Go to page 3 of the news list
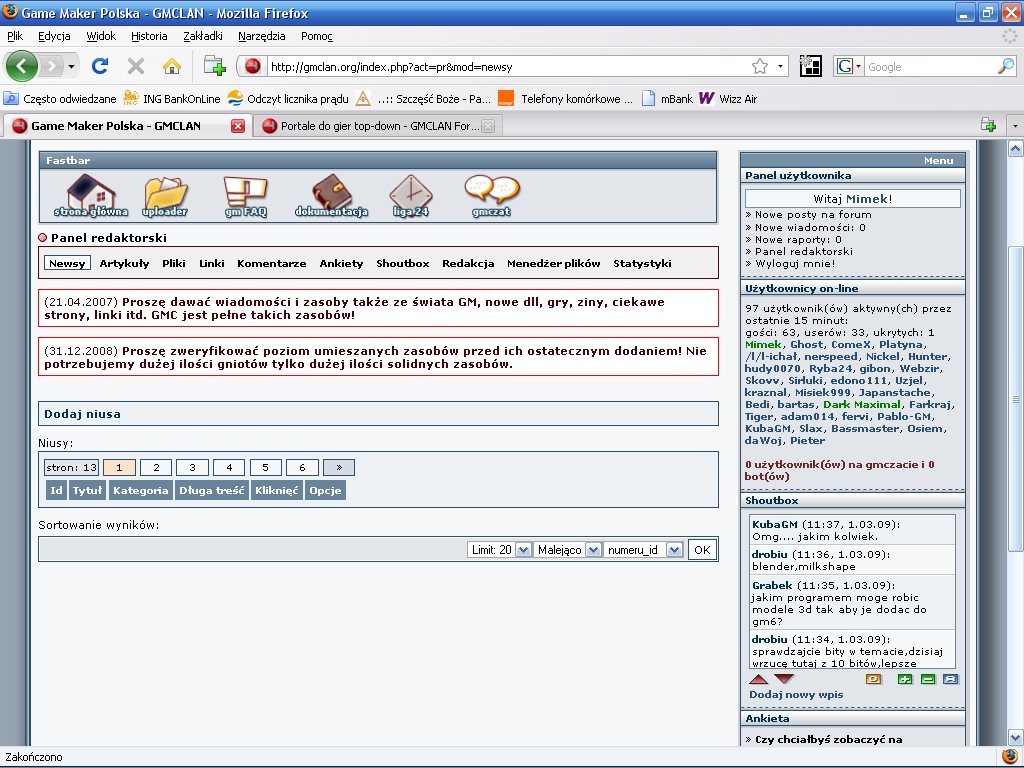Screen dimensions: 1024x768 [x=192, y=467]
